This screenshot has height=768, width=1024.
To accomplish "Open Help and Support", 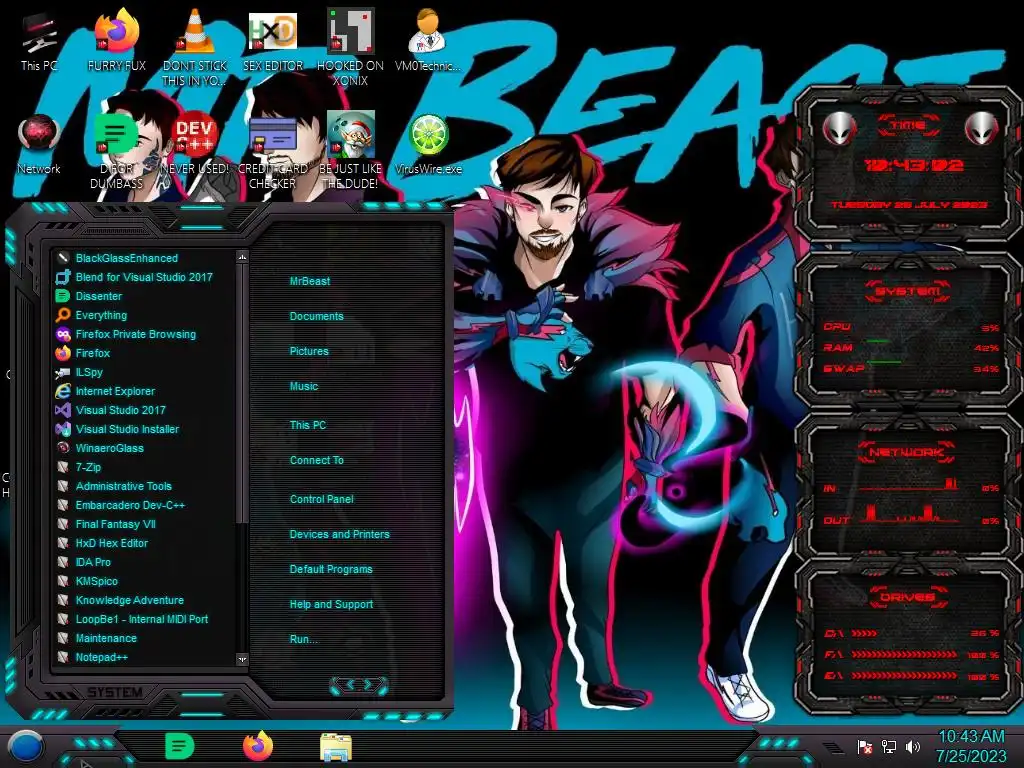I will coord(331,605).
